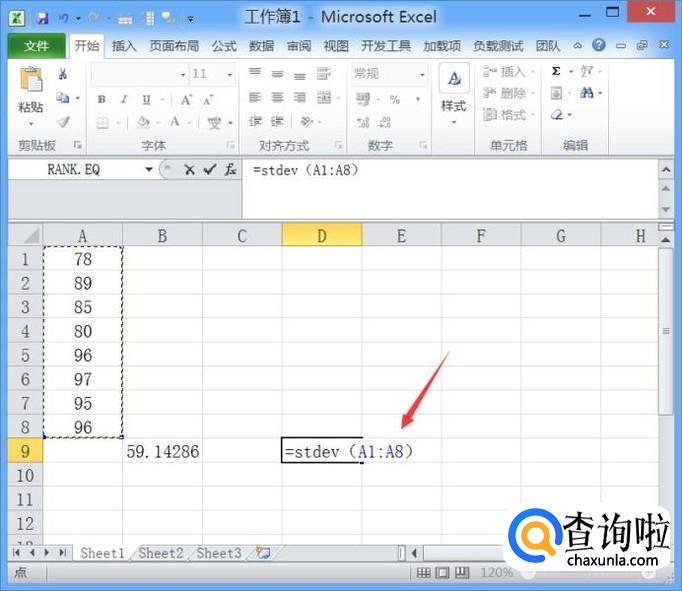Click the Format cells button
This screenshot has width=682, height=591.
508,115
